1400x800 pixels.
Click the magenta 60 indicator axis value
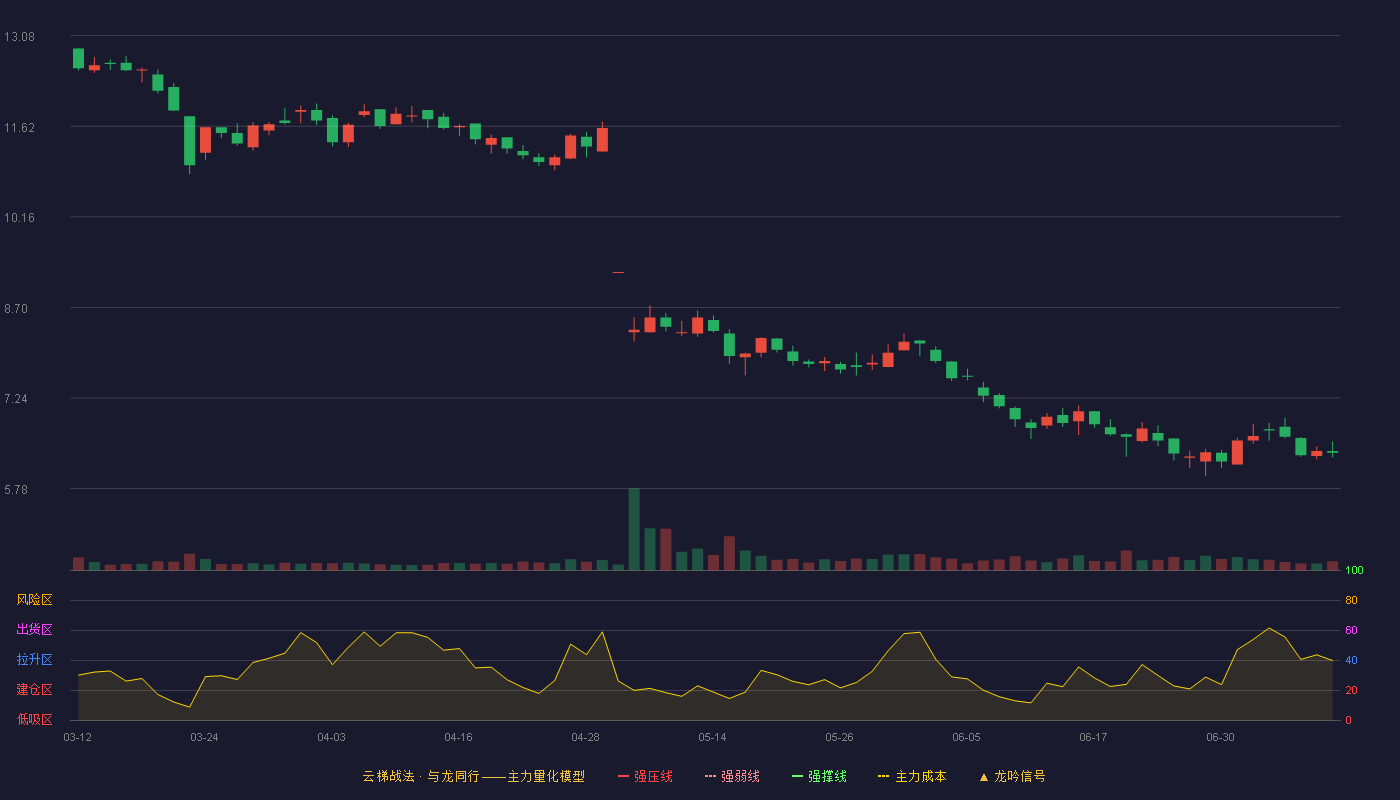pyautogui.click(x=1351, y=630)
